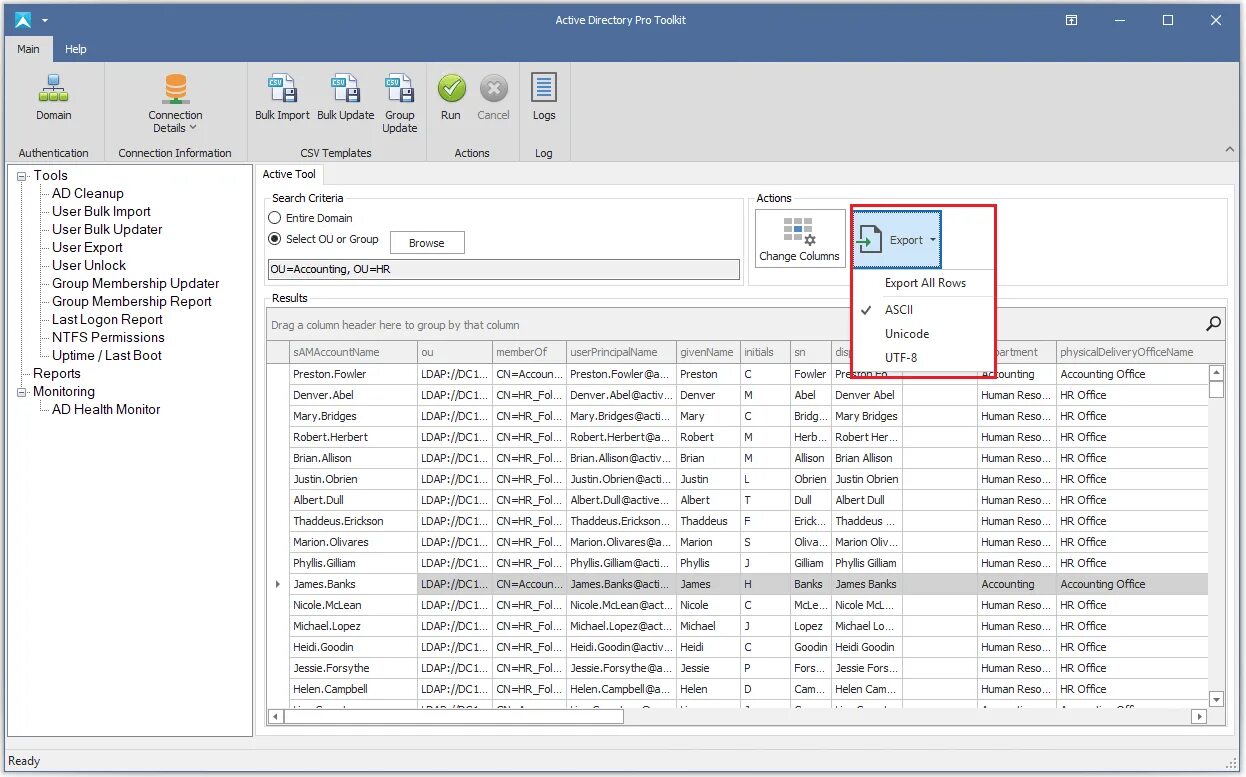Viewport: 1246px width, 777px height.
Task: Select the Preston.Fowler row cell
Action: pyautogui.click(x=353, y=374)
